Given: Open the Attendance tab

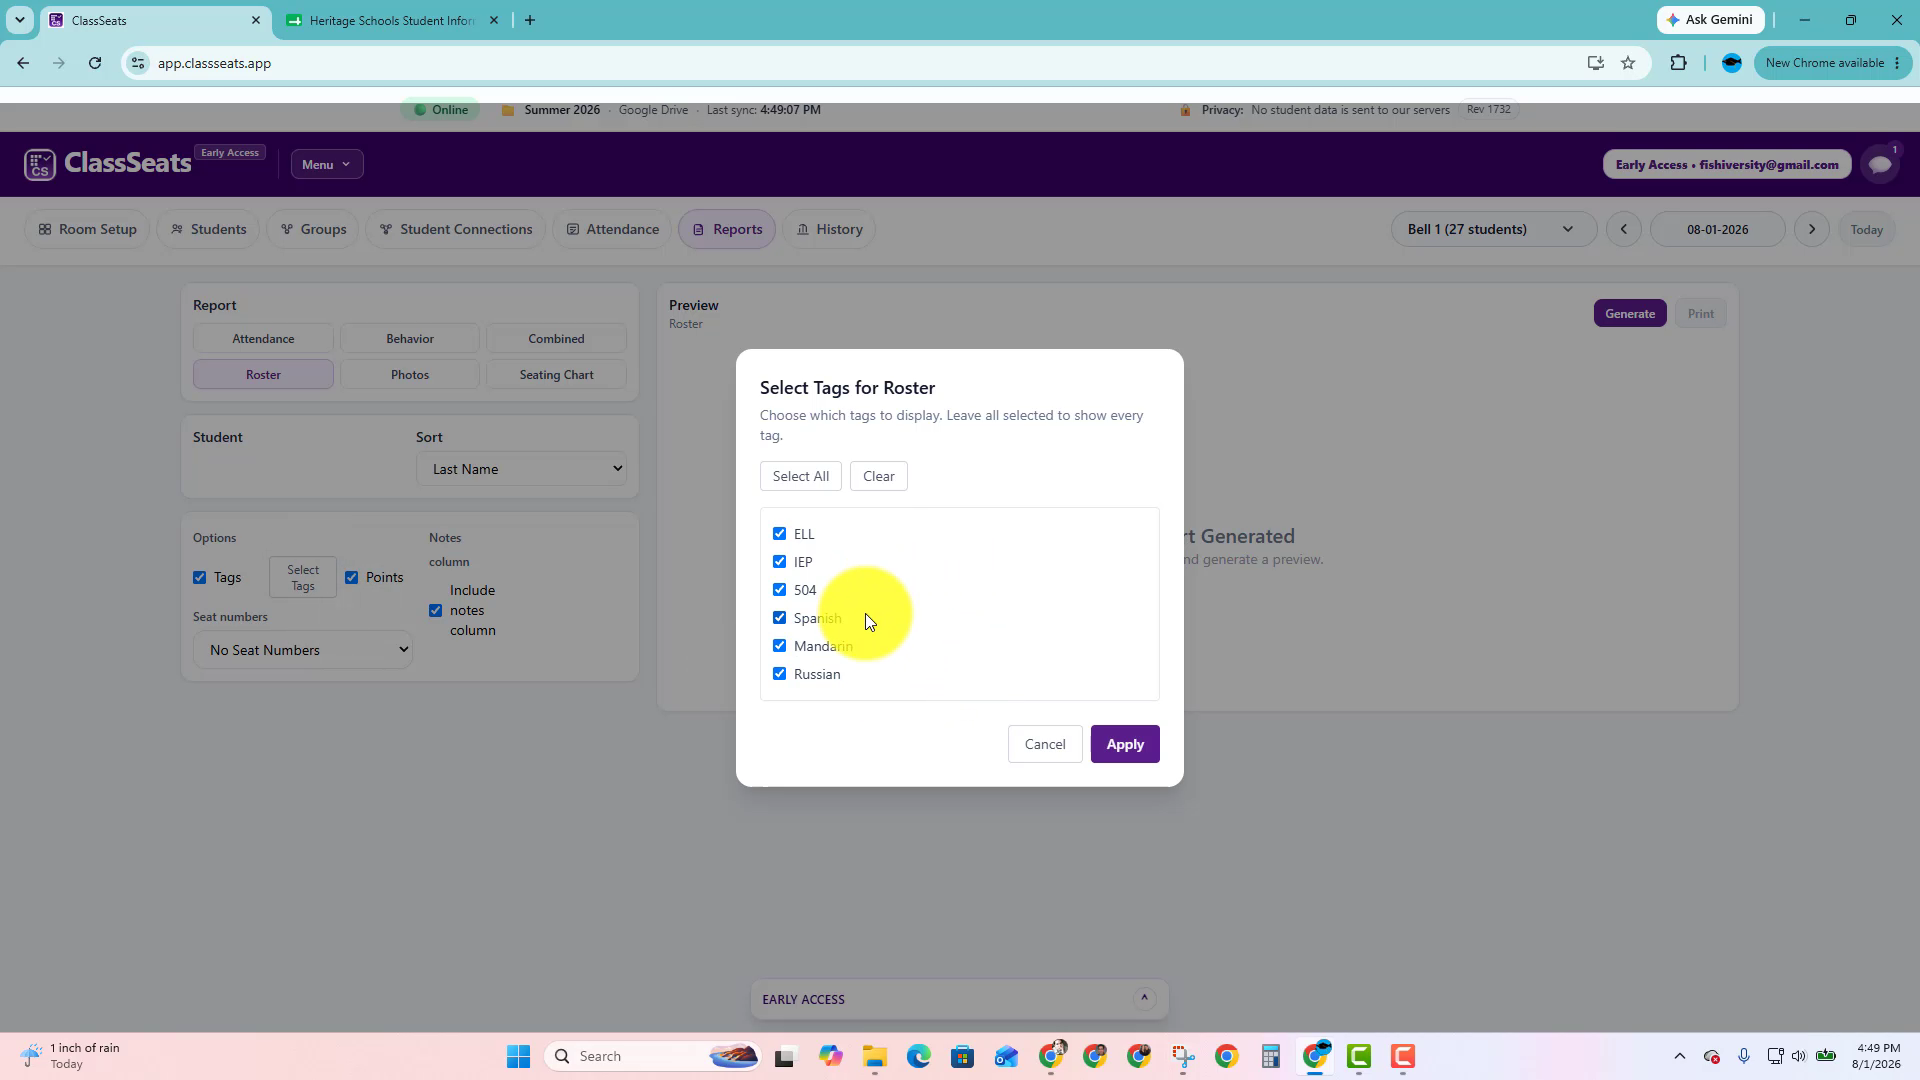Looking at the screenshot, I should pos(612,229).
